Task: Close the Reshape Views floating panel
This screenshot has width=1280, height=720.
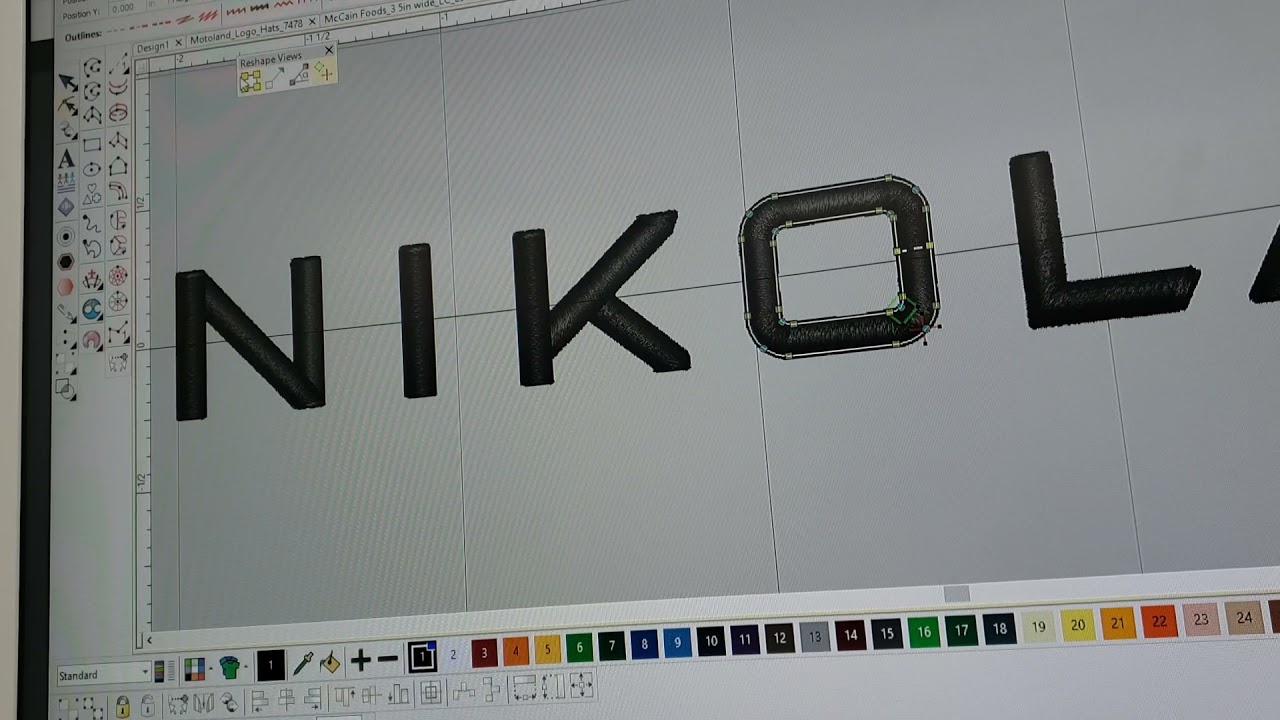Action: coord(329,49)
